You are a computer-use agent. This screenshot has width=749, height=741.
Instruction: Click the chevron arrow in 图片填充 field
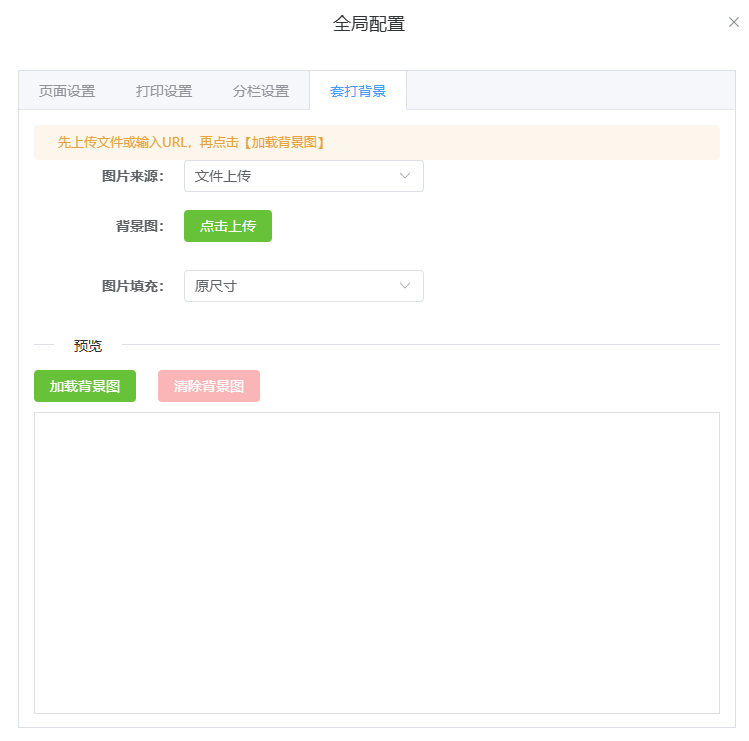point(405,286)
